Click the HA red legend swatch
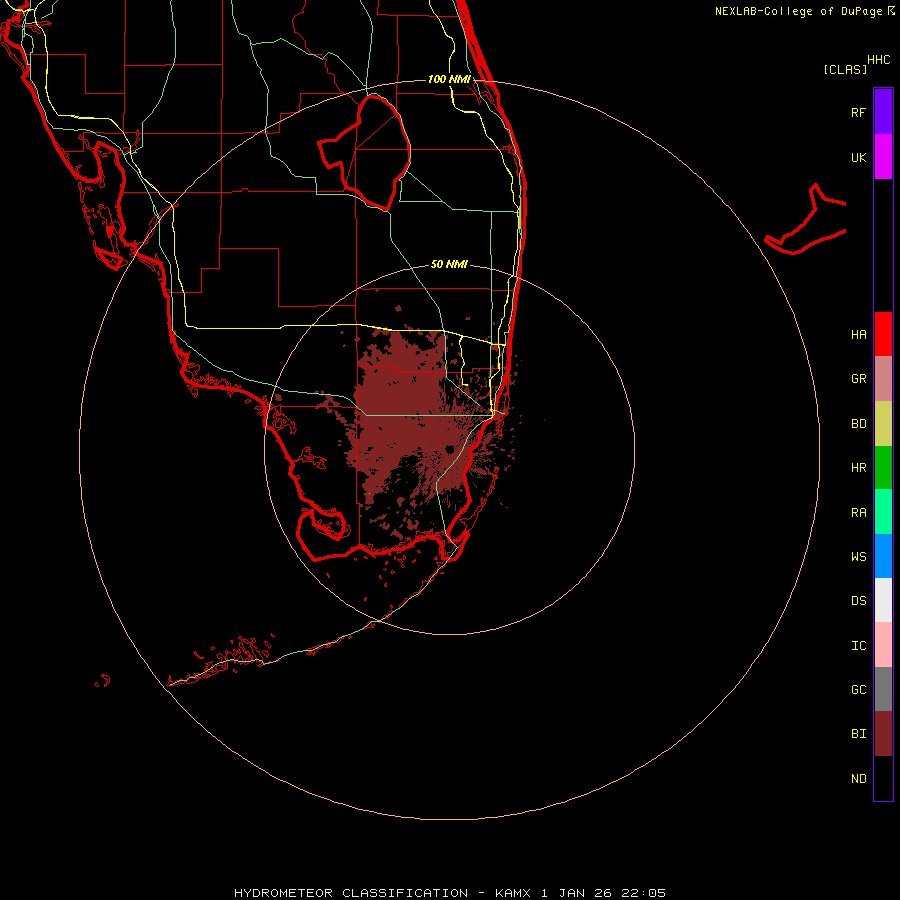This screenshot has width=900, height=900. [x=883, y=334]
